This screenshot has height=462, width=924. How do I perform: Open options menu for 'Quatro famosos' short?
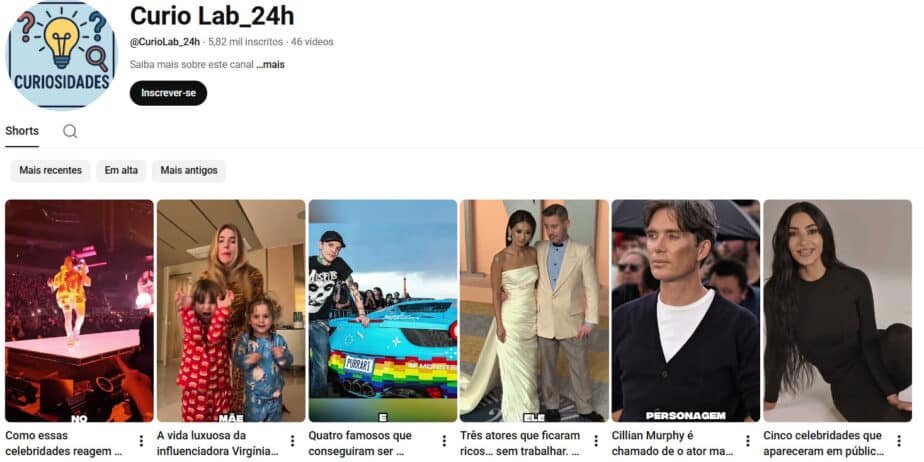(444, 441)
